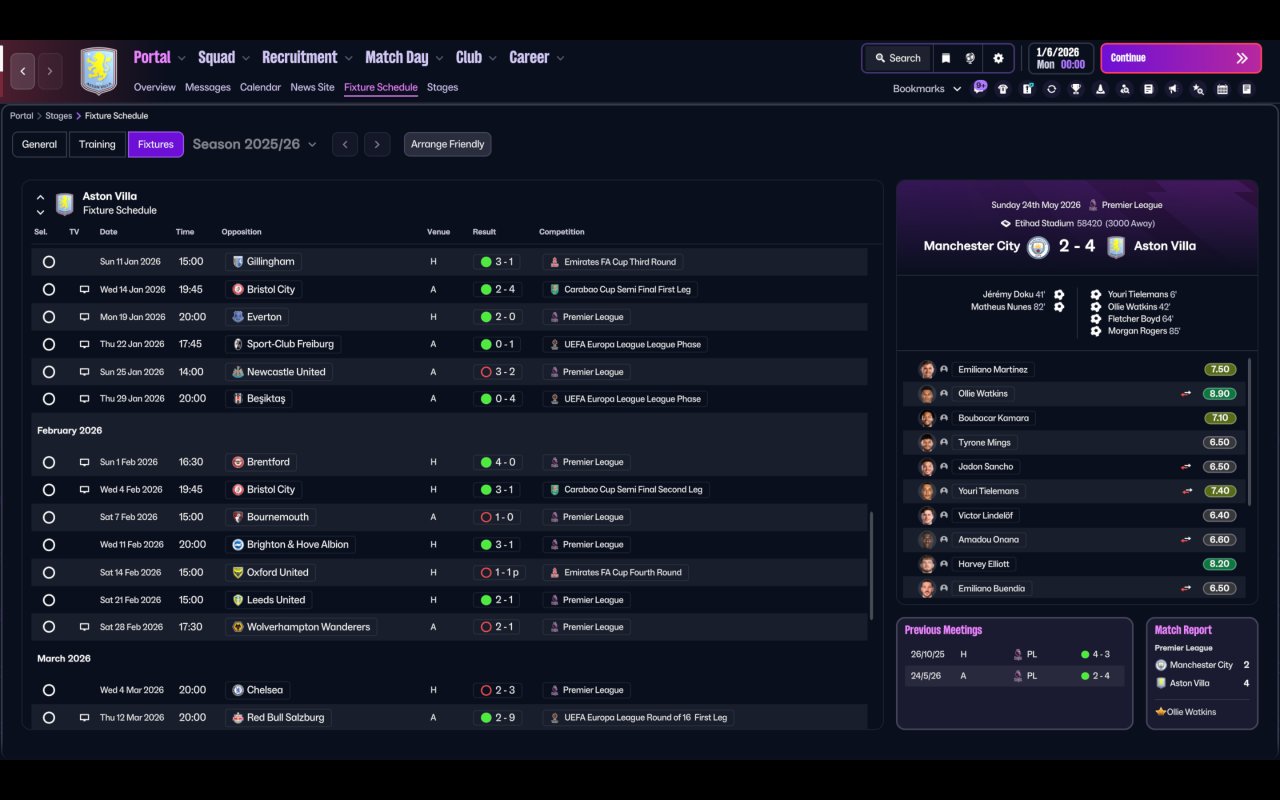The height and width of the screenshot is (800, 1280).
Task: Switch to the Stages tab
Action: point(442,87)
